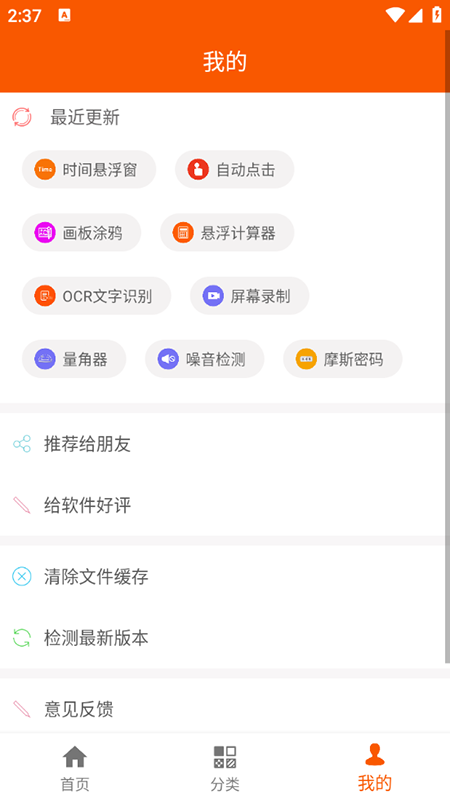450x801 pixels.
Task: Open 意见反馈 feedback entry
Action: 223,709
